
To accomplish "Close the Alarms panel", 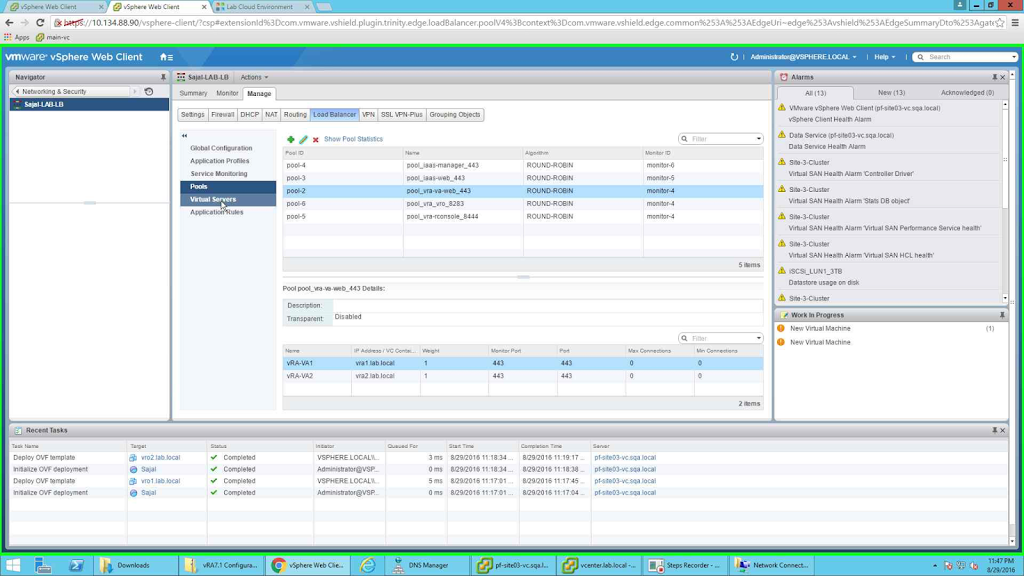I will pos(1003,77).
